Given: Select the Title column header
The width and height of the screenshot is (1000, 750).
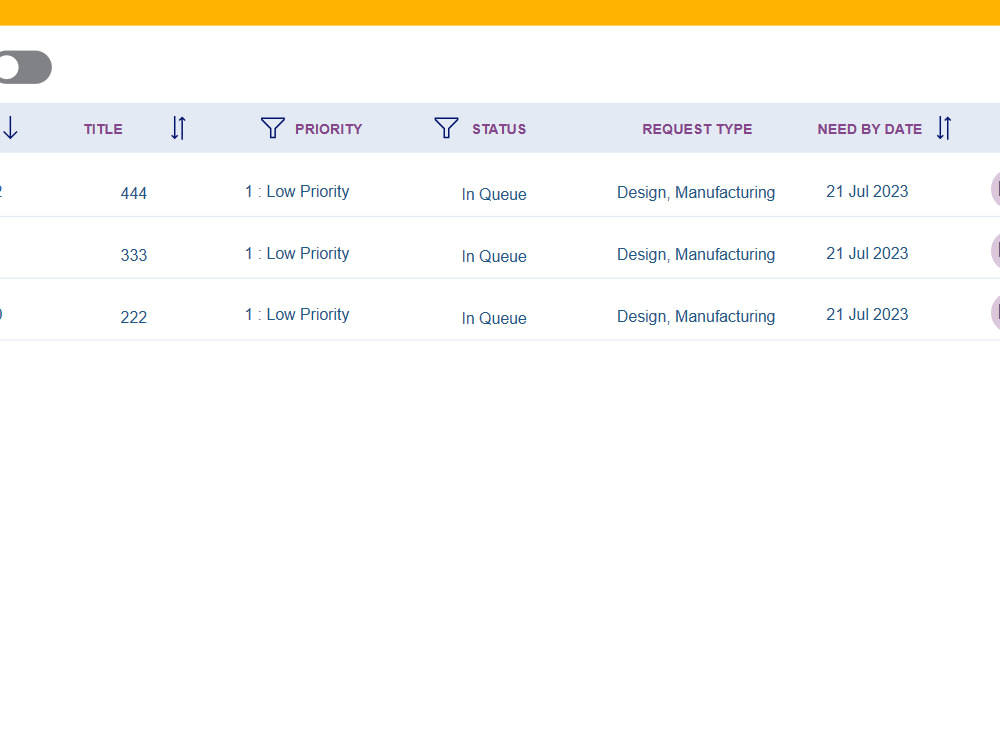Looking at the screenshot, I should [103, 128].
